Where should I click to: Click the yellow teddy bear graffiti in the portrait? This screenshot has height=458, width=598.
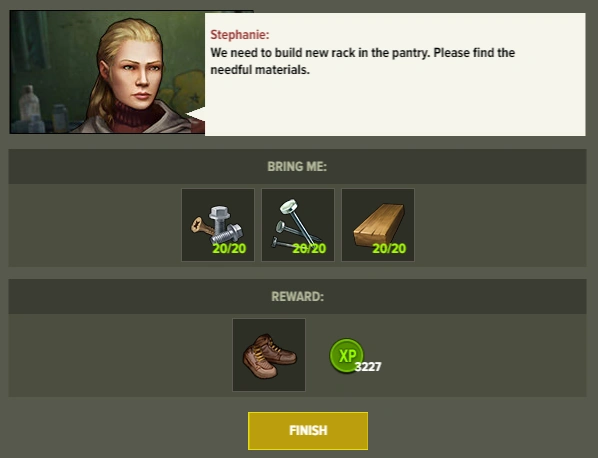click(x=190, y=90)
